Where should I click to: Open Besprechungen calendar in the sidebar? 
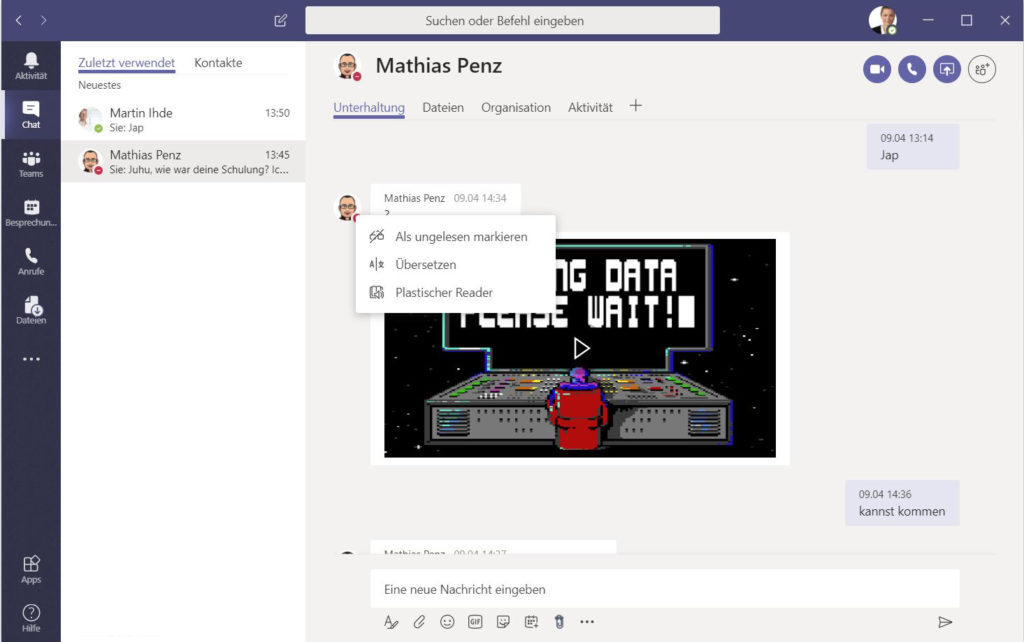31,212
